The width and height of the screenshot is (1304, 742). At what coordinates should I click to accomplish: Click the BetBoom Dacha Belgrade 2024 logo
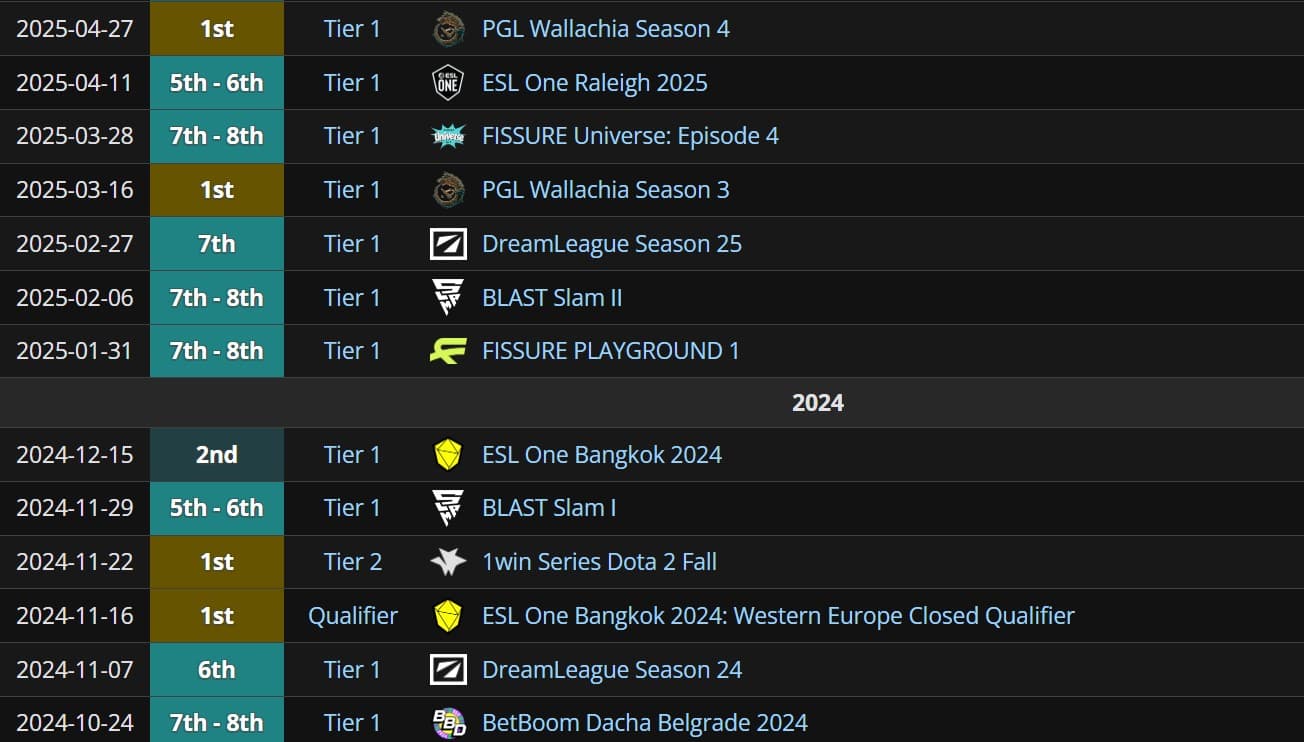click(x=448, y=722)
